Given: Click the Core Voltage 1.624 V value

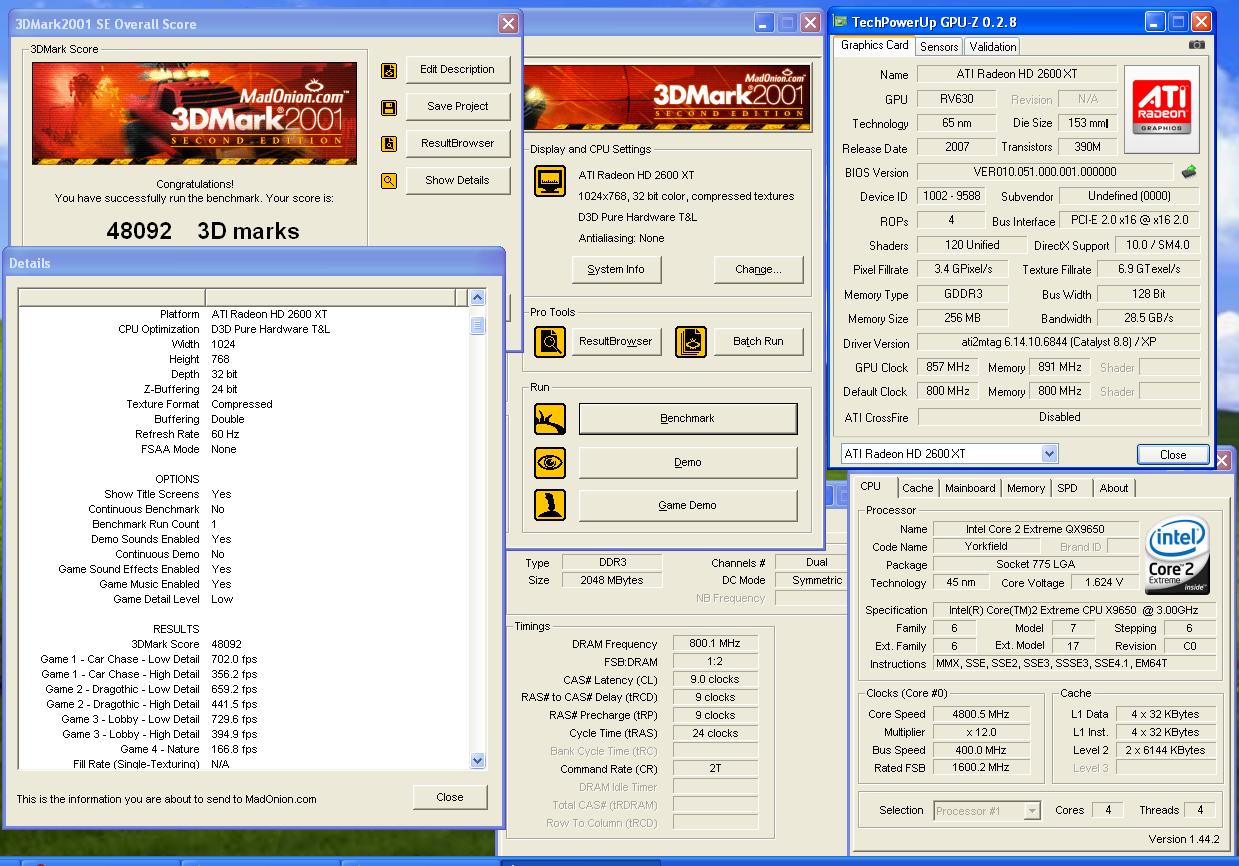Looking at the screenshot, I should click(1104, 583).
